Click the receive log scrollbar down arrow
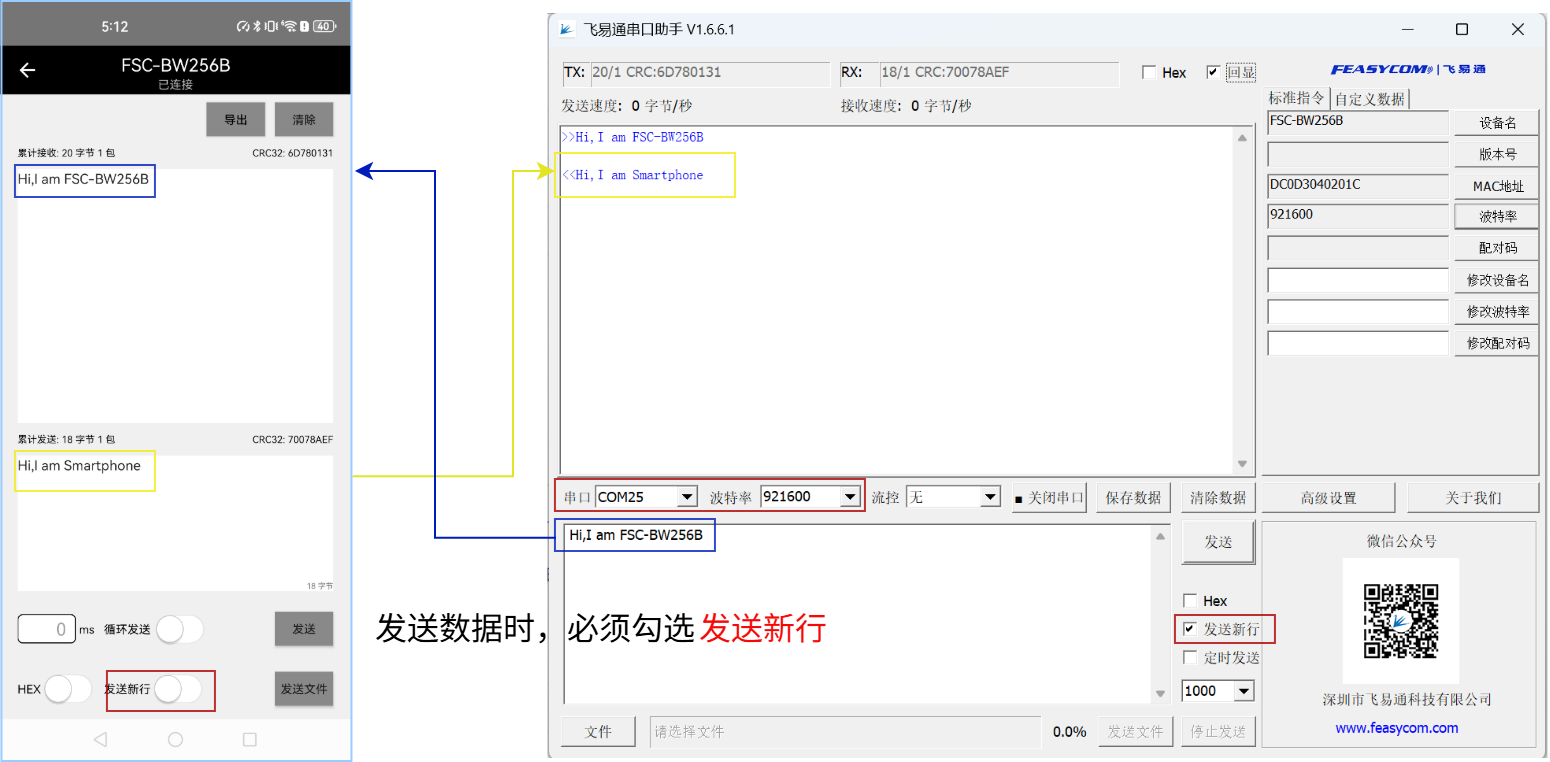1550x762 pixels. pos(1242,464)
